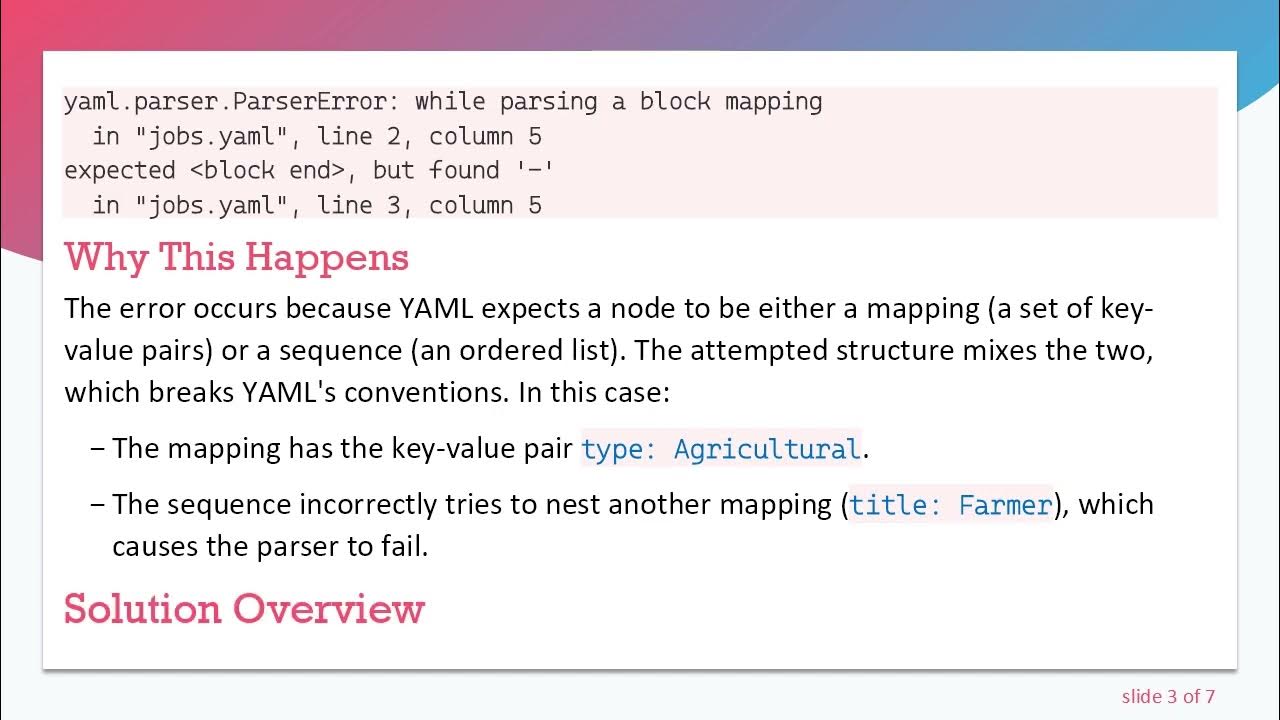Screen dimensions: 1280x720
Task: Click the words "In this case:"
Action: tap(593, 392)
